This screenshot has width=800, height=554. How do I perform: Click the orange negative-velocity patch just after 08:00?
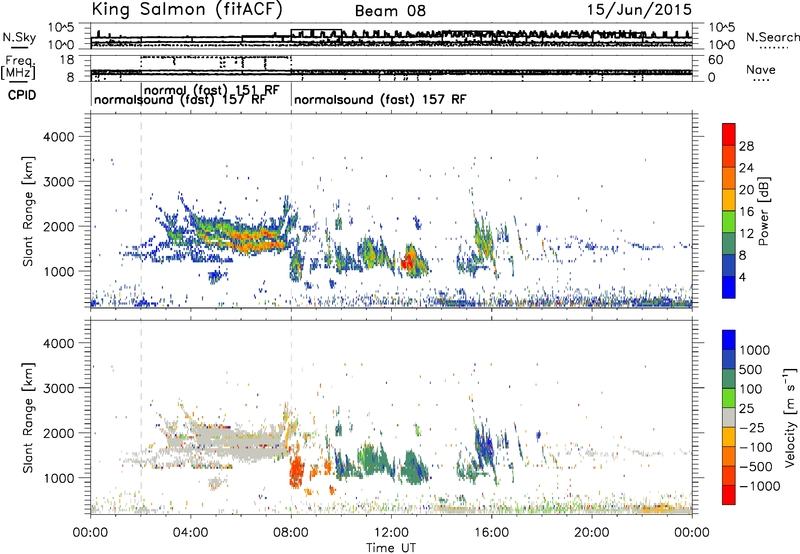coord(296,471)
